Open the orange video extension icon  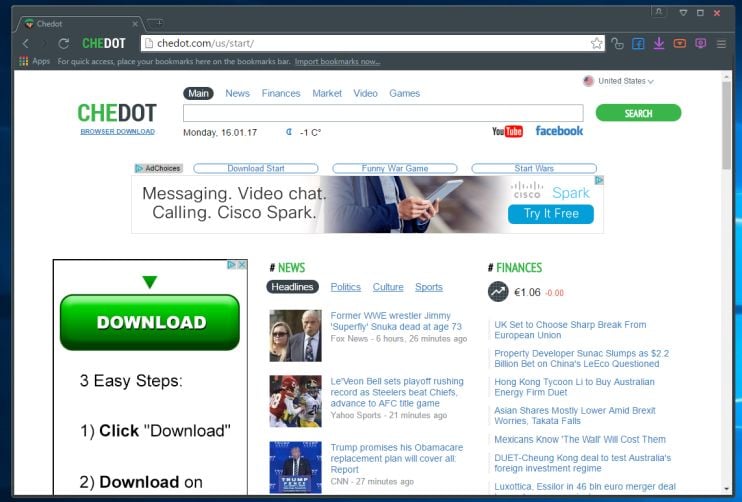point(680,44)
